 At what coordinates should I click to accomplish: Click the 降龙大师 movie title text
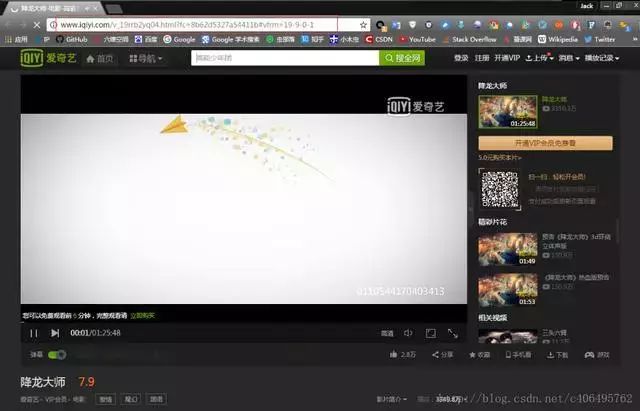43,382
